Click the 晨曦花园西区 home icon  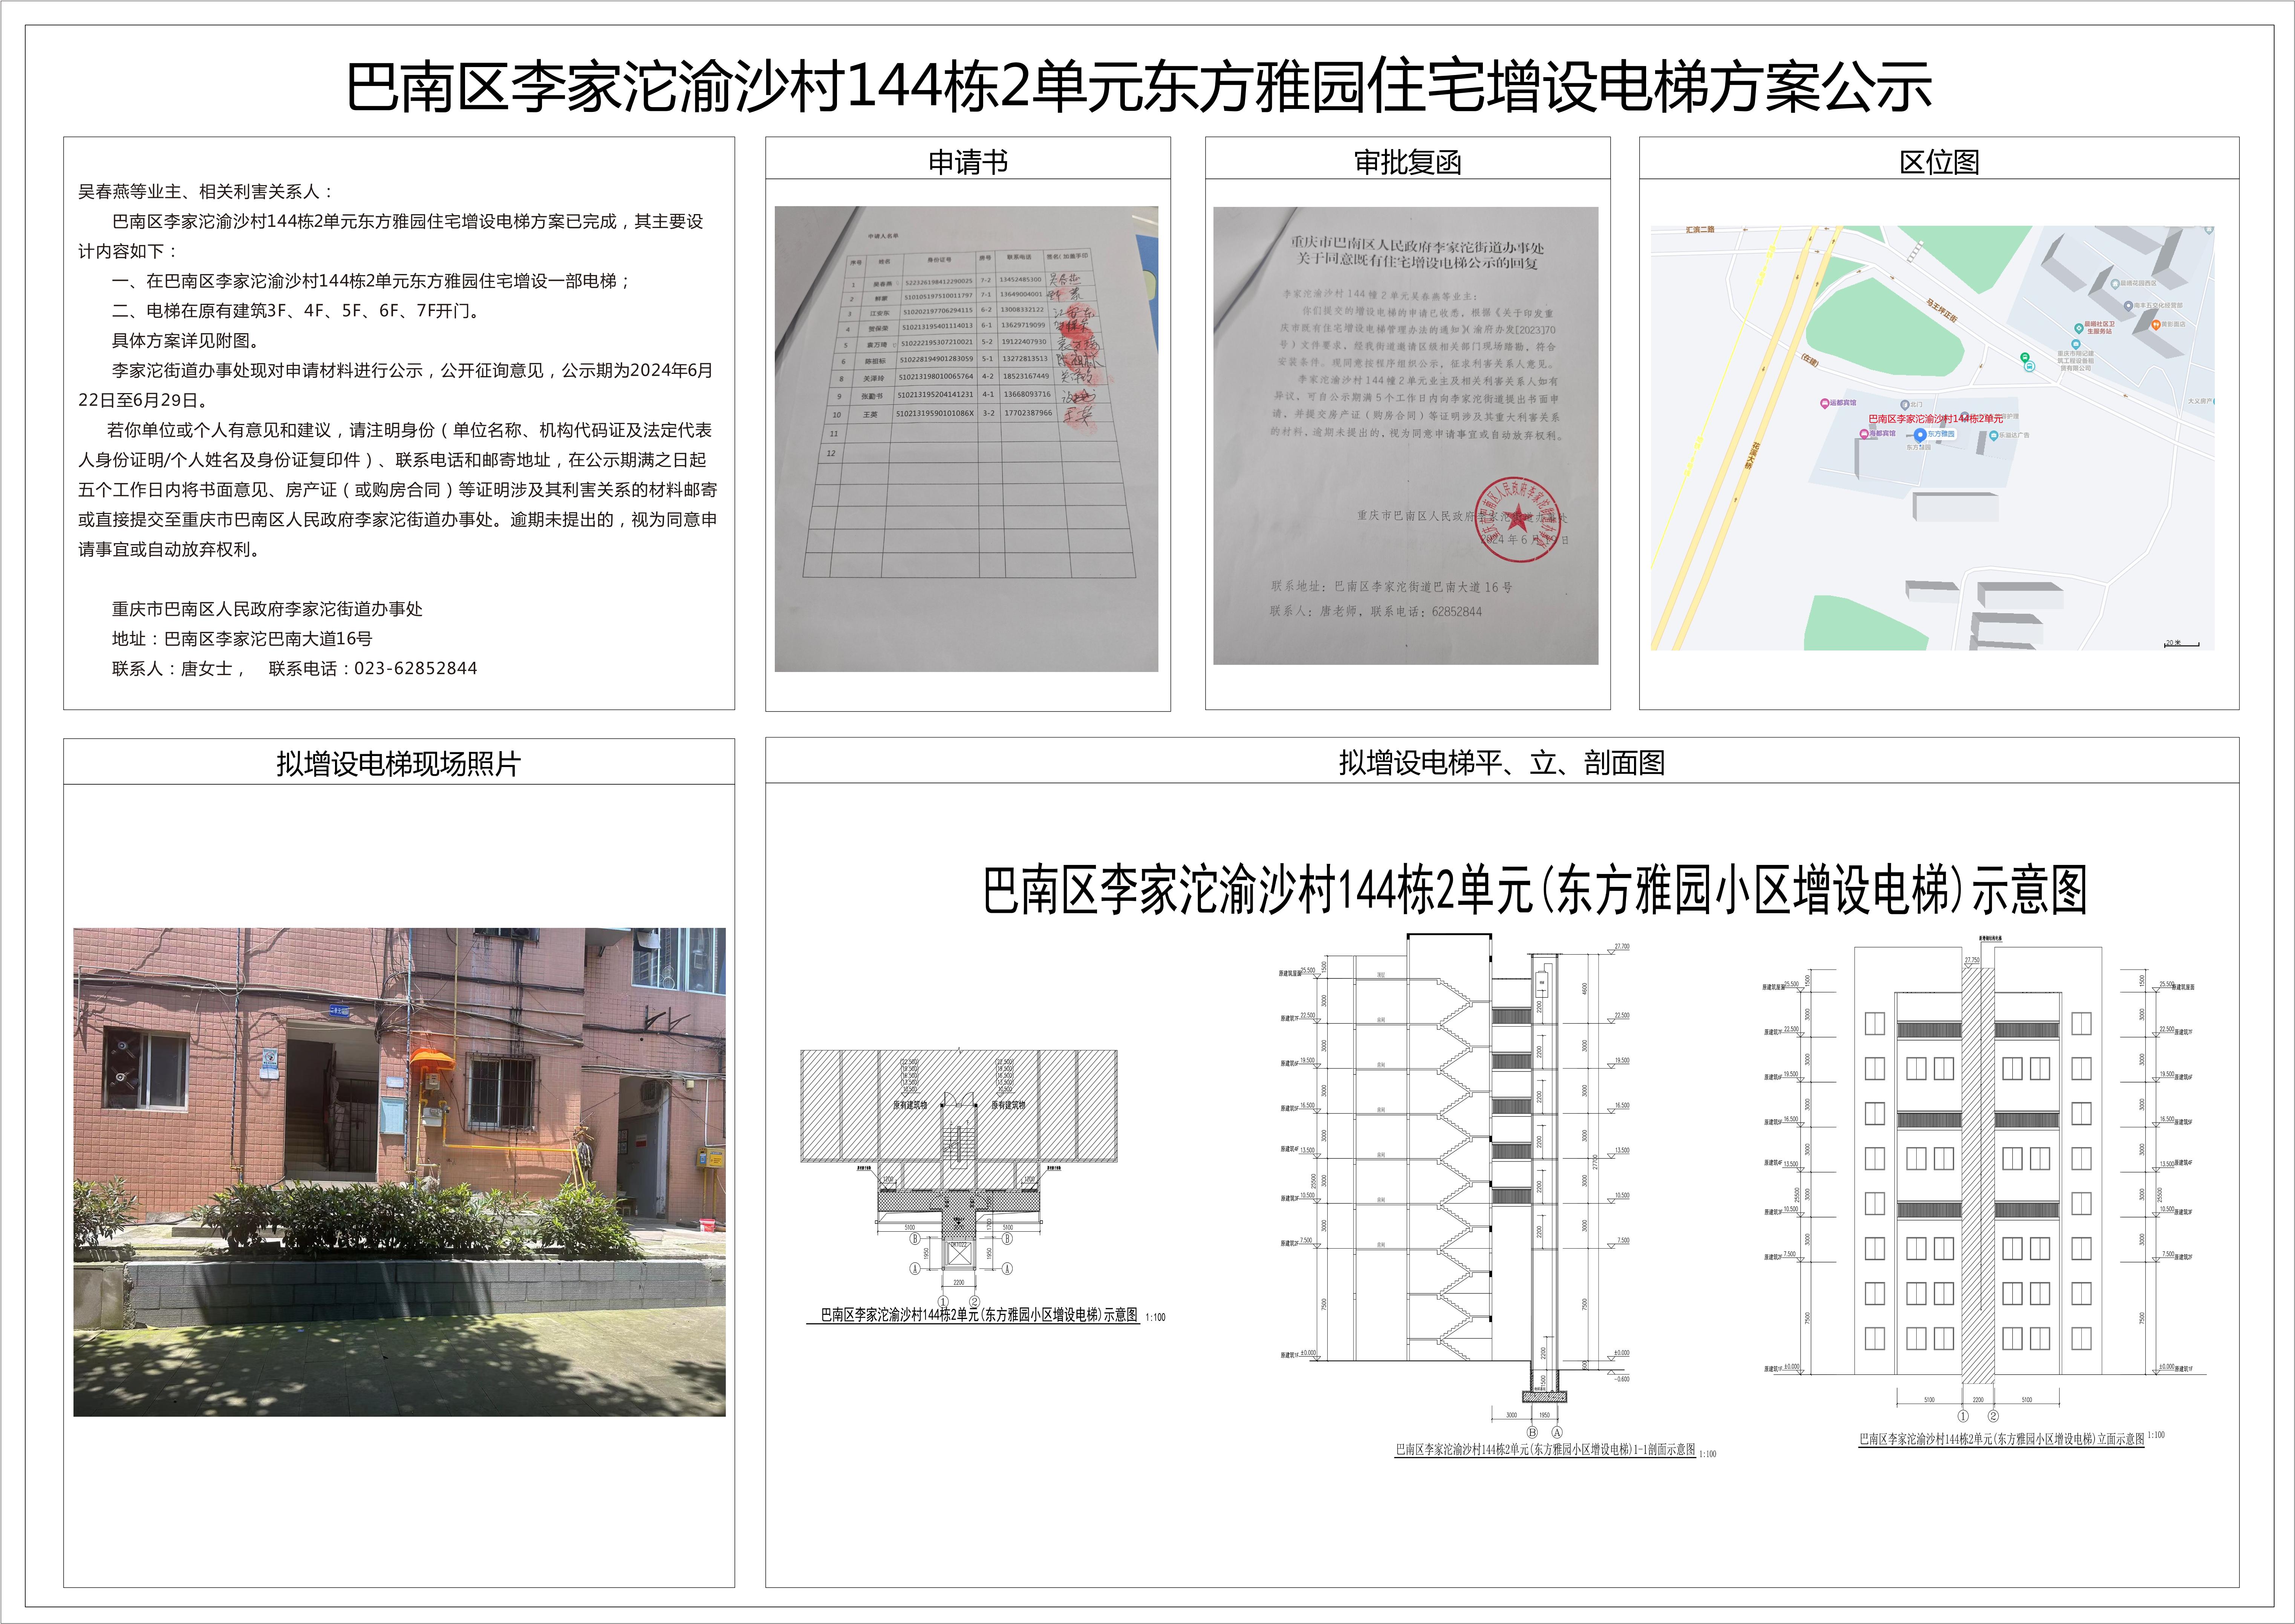pos(2115,284)
